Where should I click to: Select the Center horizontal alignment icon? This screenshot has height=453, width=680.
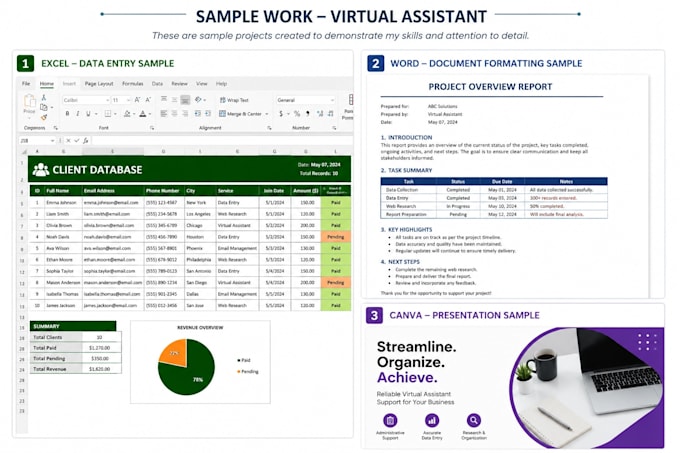[x=174, y=114]
